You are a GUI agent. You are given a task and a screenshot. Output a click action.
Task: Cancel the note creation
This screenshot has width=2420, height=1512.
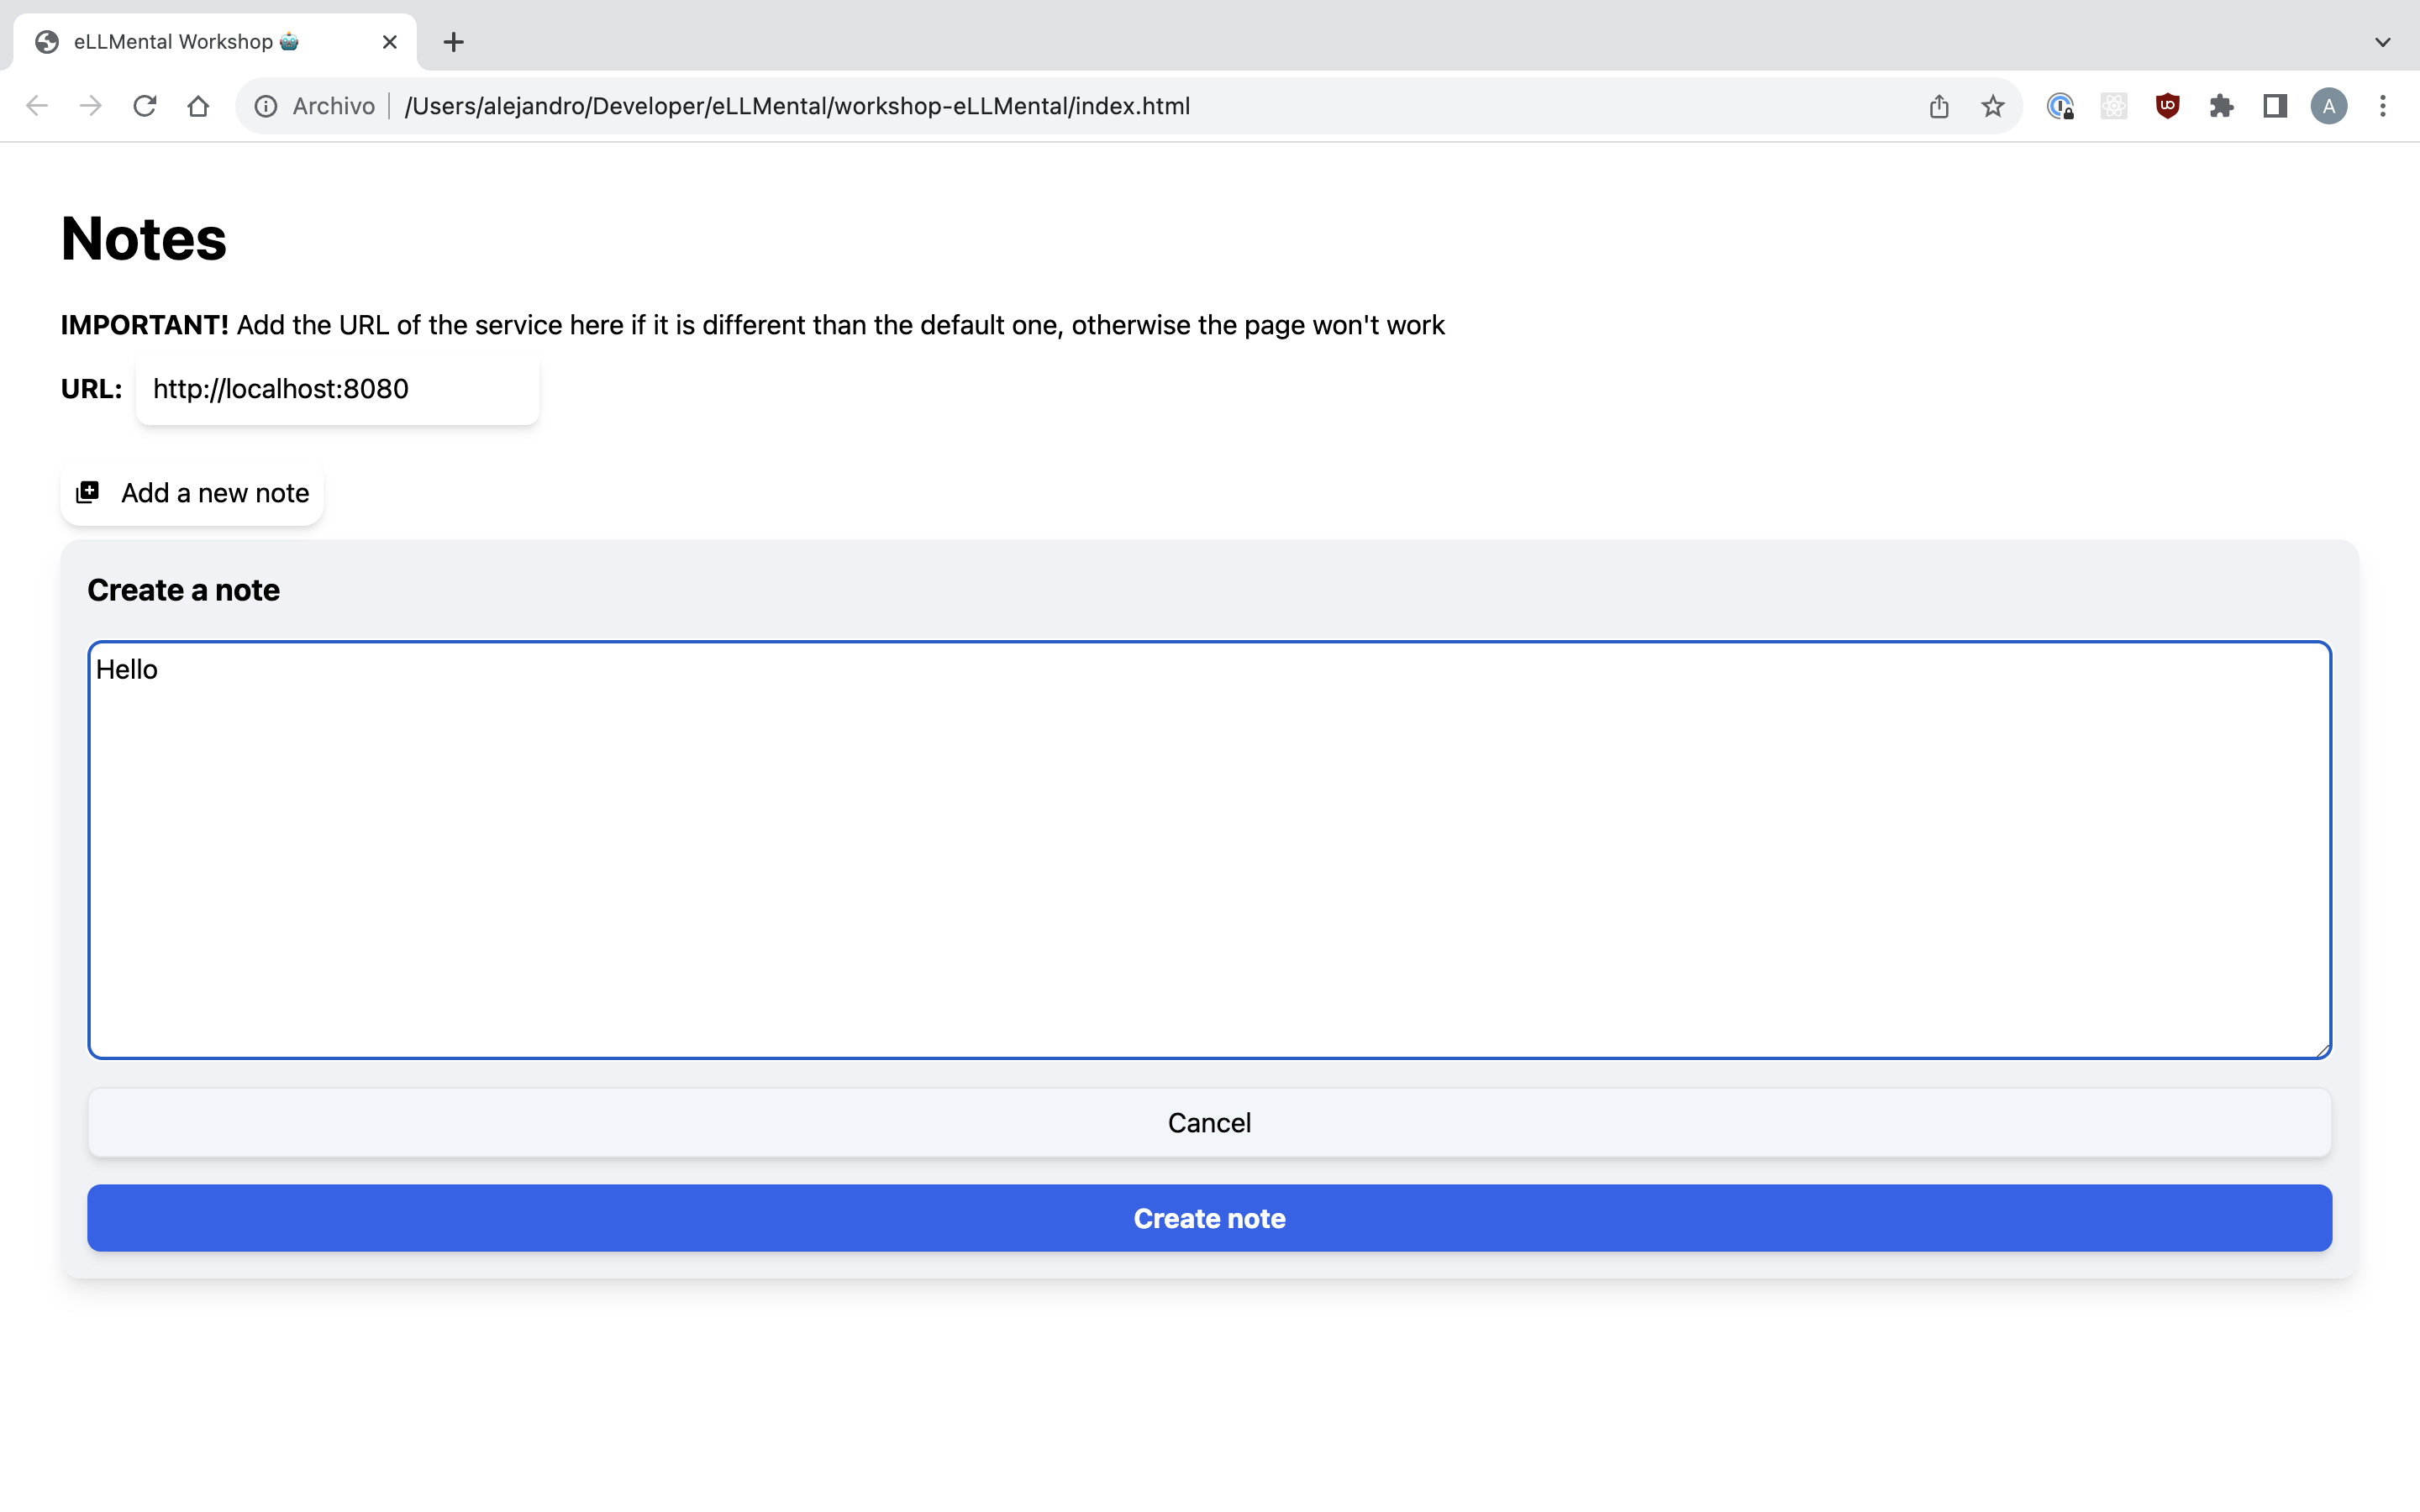click(1209, 1122)
